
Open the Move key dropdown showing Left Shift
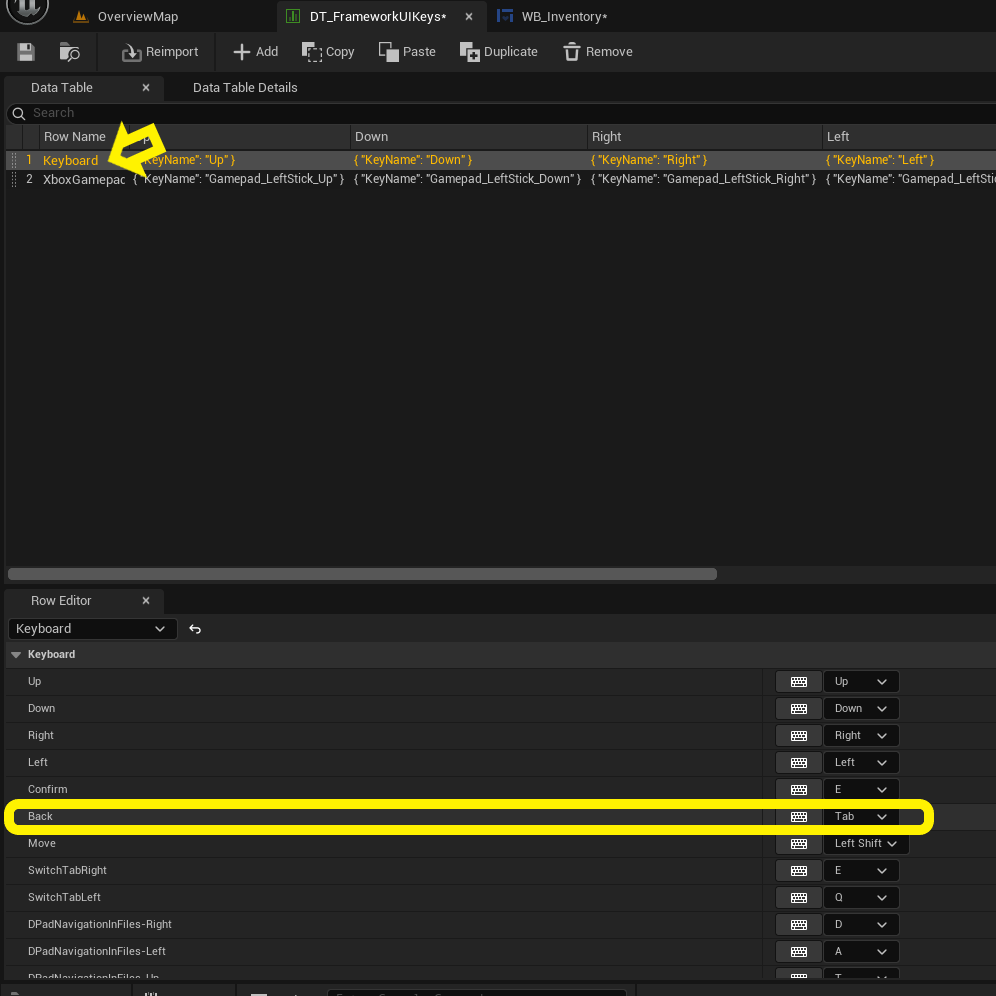click(x=866, y=844)
